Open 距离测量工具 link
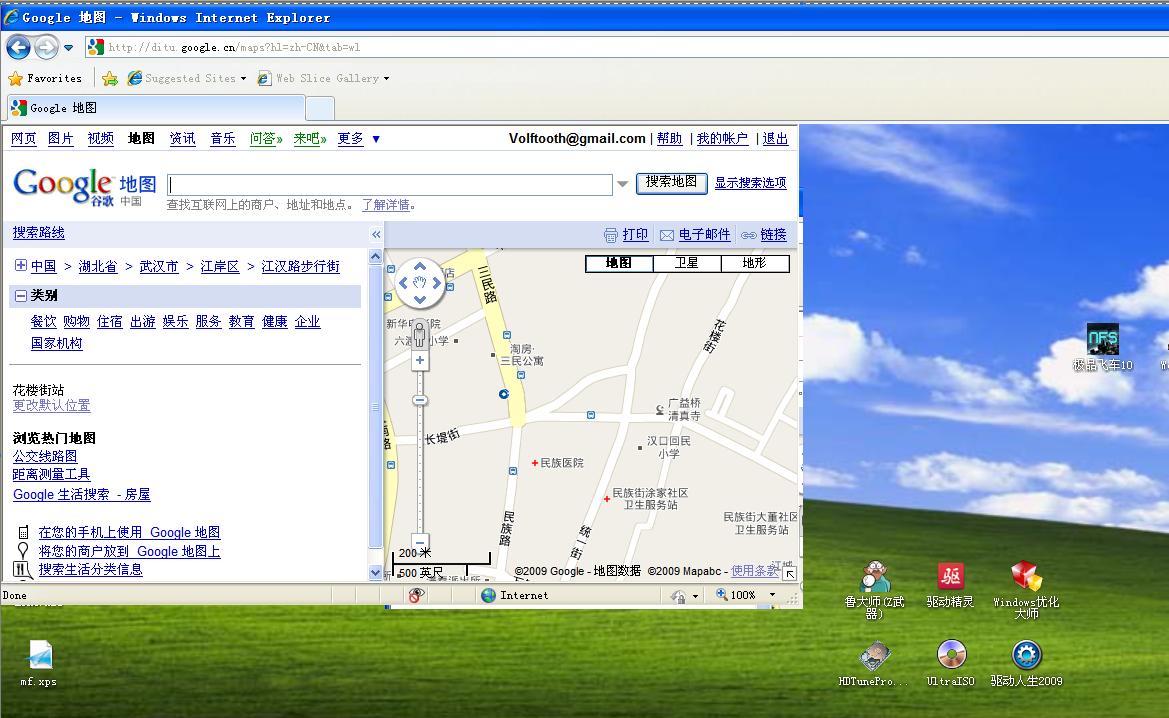The height and width of the screenshot is (718, 1169). [51, 474]
